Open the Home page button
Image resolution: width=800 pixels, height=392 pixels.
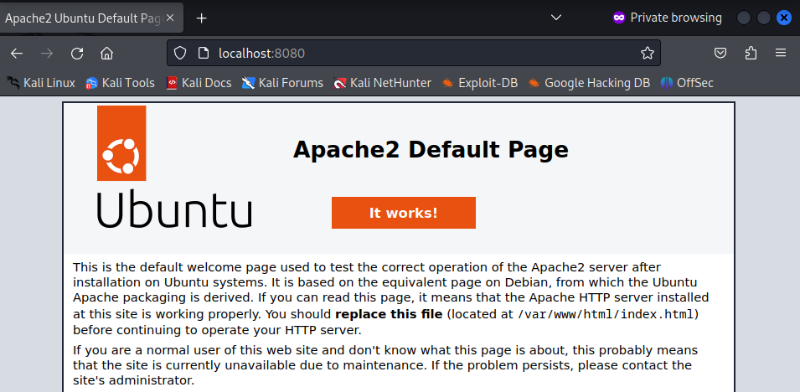pyautogui.click(x=107, y=53)
